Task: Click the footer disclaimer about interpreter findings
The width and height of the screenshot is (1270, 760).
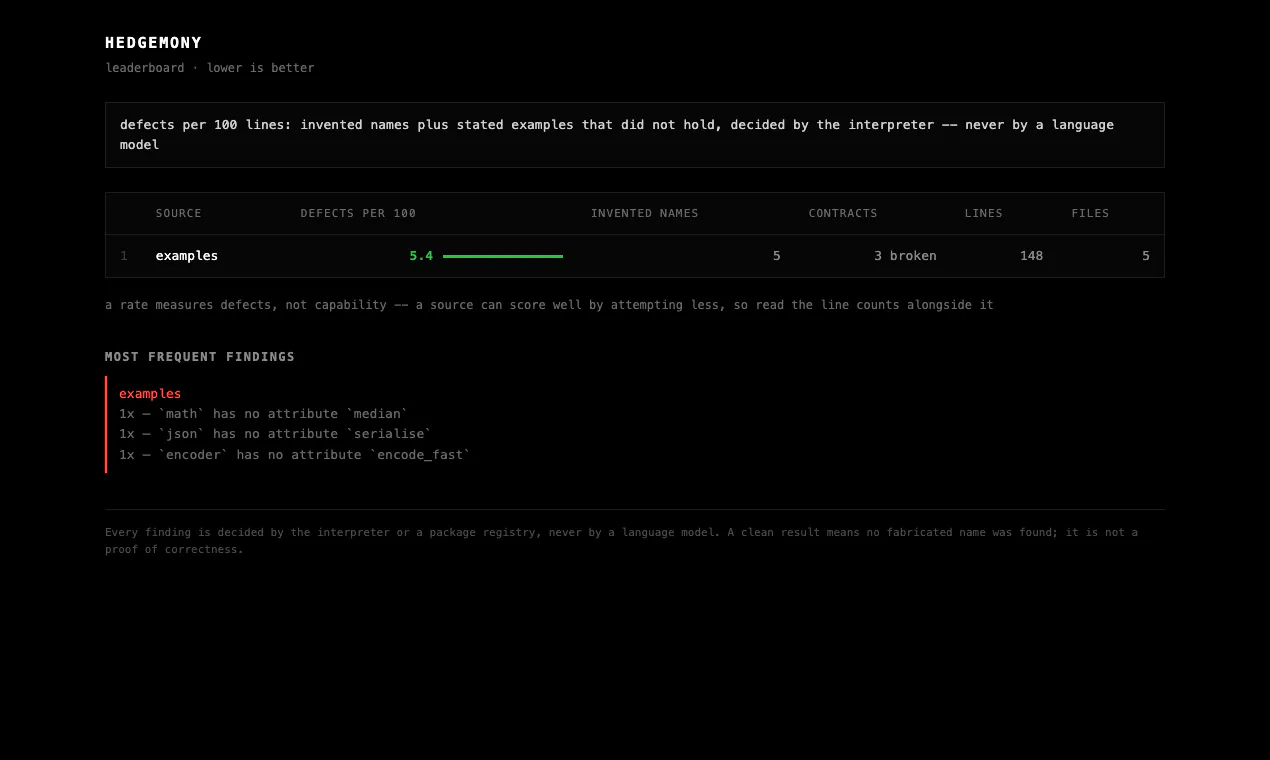Action: [x=622, y=541]
